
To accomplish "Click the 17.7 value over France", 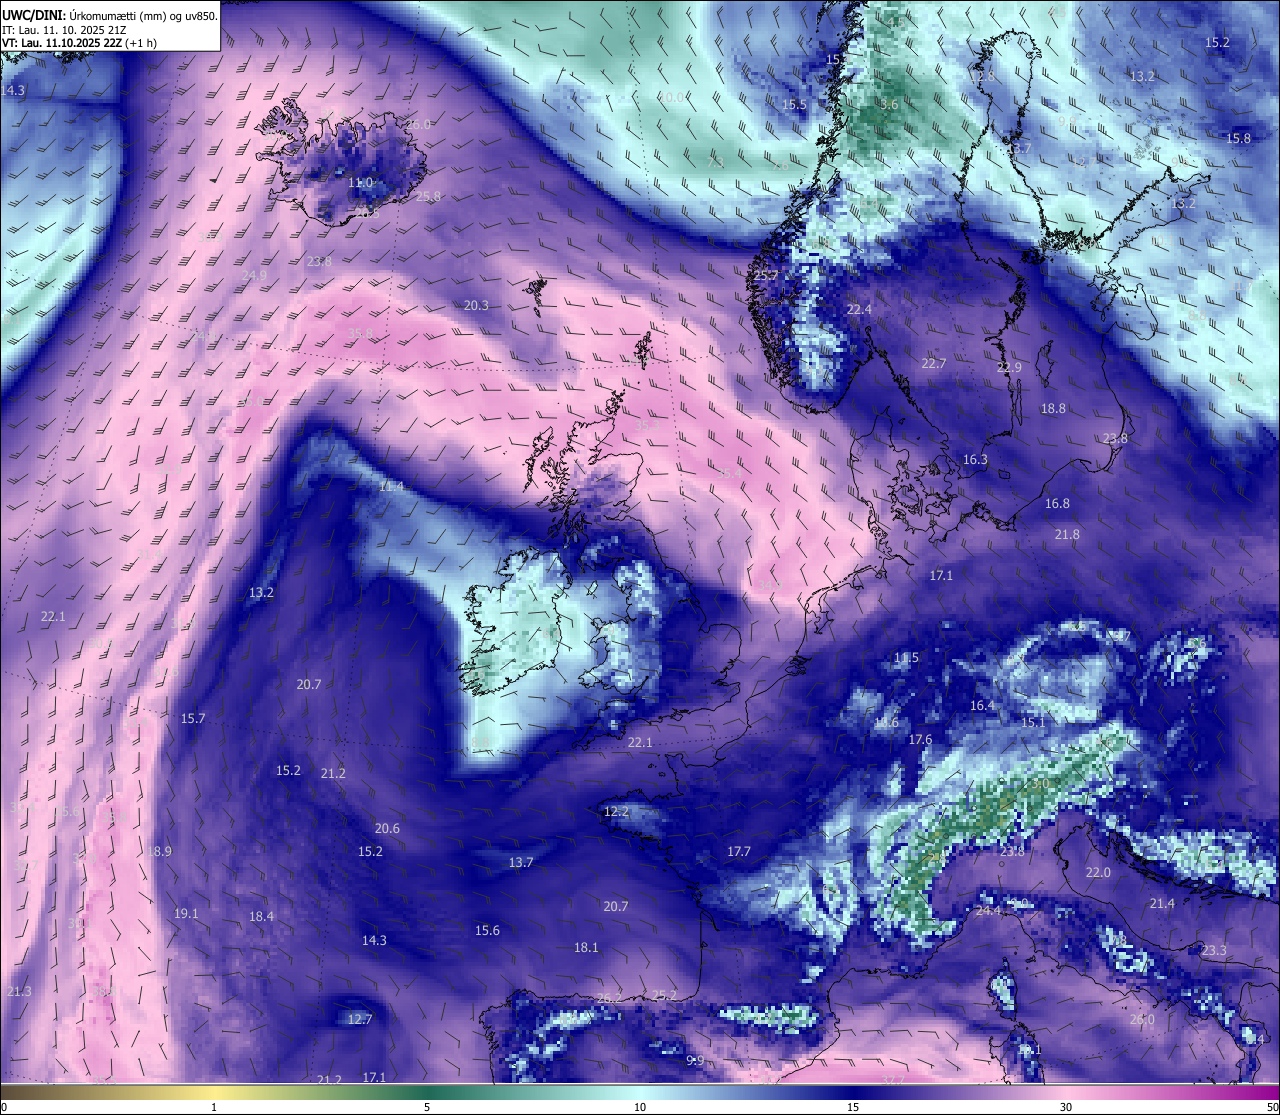I will pos(738,852).
